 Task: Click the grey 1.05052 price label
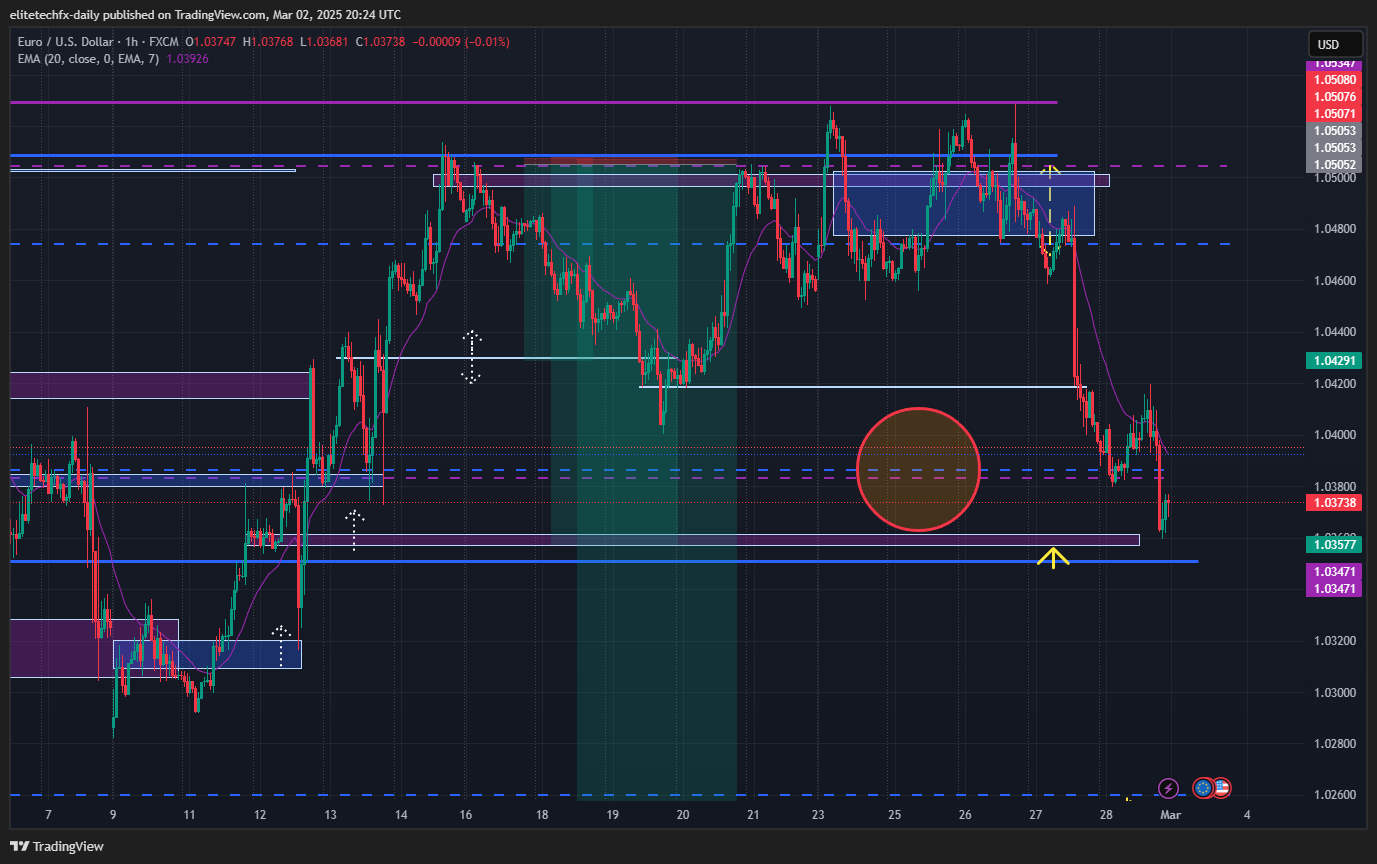pyautogui.click(x=1334, y=165)
